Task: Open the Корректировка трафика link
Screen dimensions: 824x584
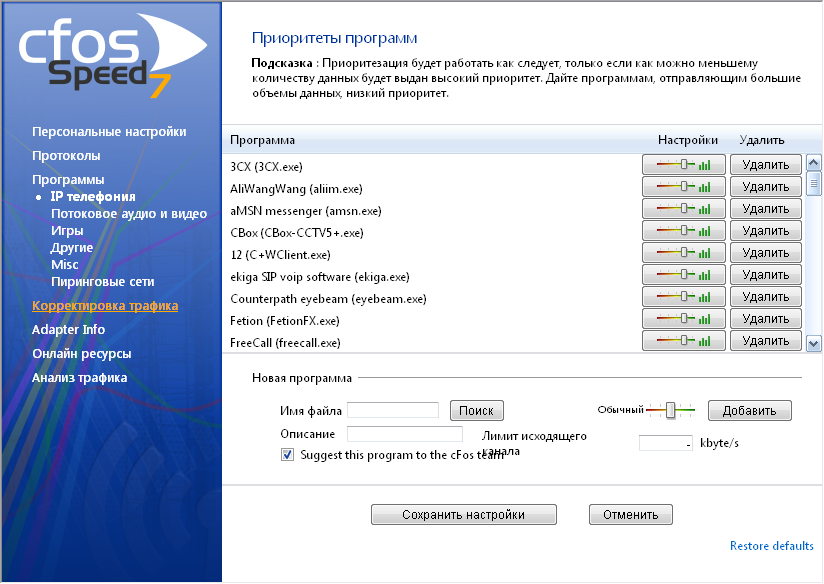Action: [105, 305]
